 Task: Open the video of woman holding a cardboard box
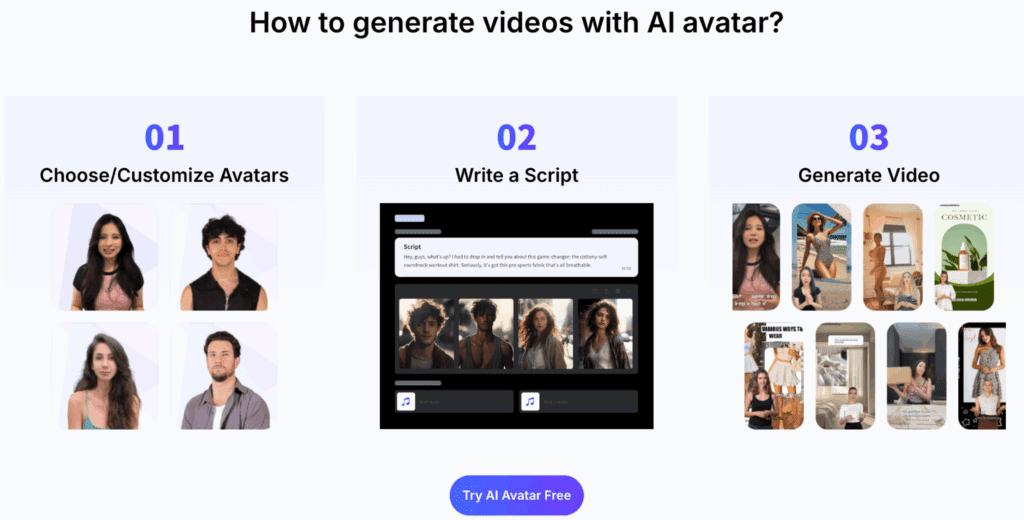(x=916, y=376)
